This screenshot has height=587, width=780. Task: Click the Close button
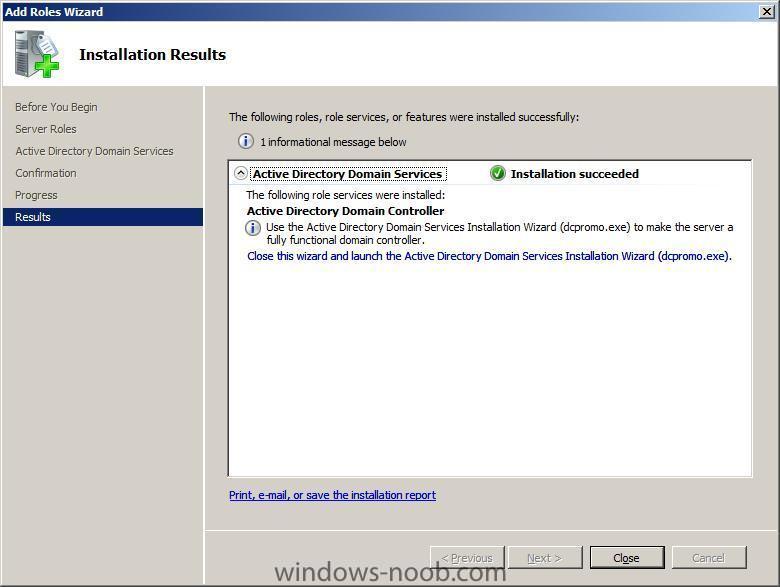point(627,558)
